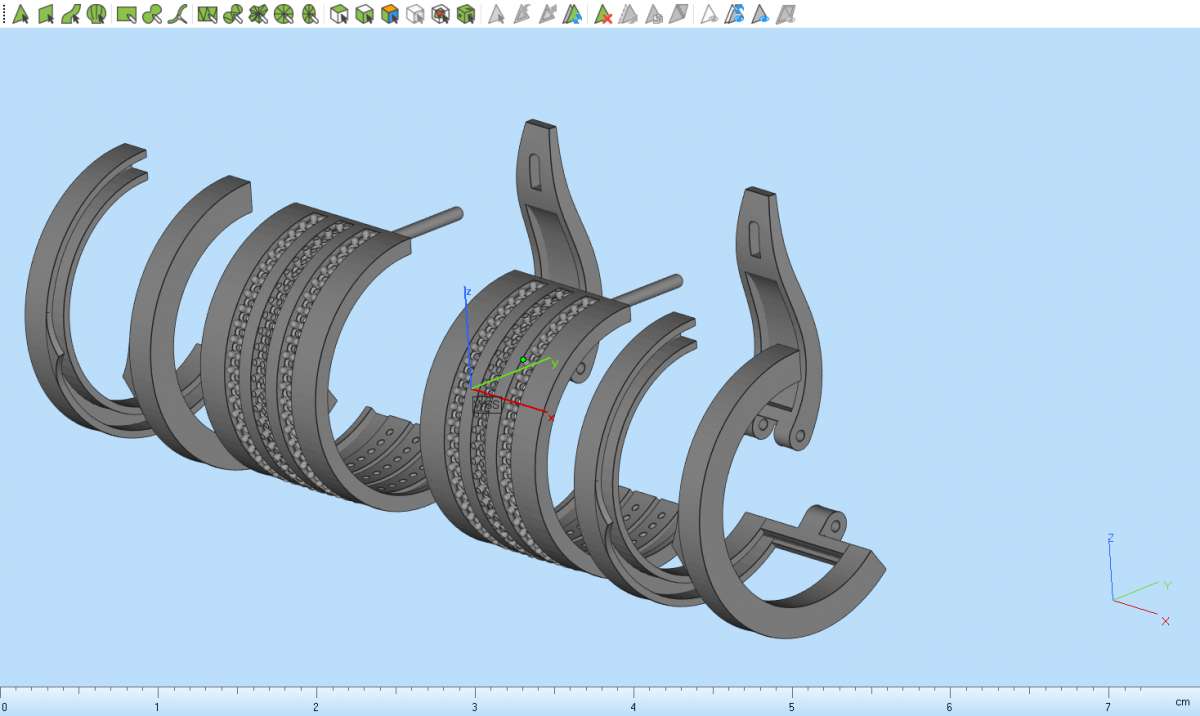Click the first grayed-out triangle cursor icon
Viewport: 1200px width, 716px height.
(497, 15)
